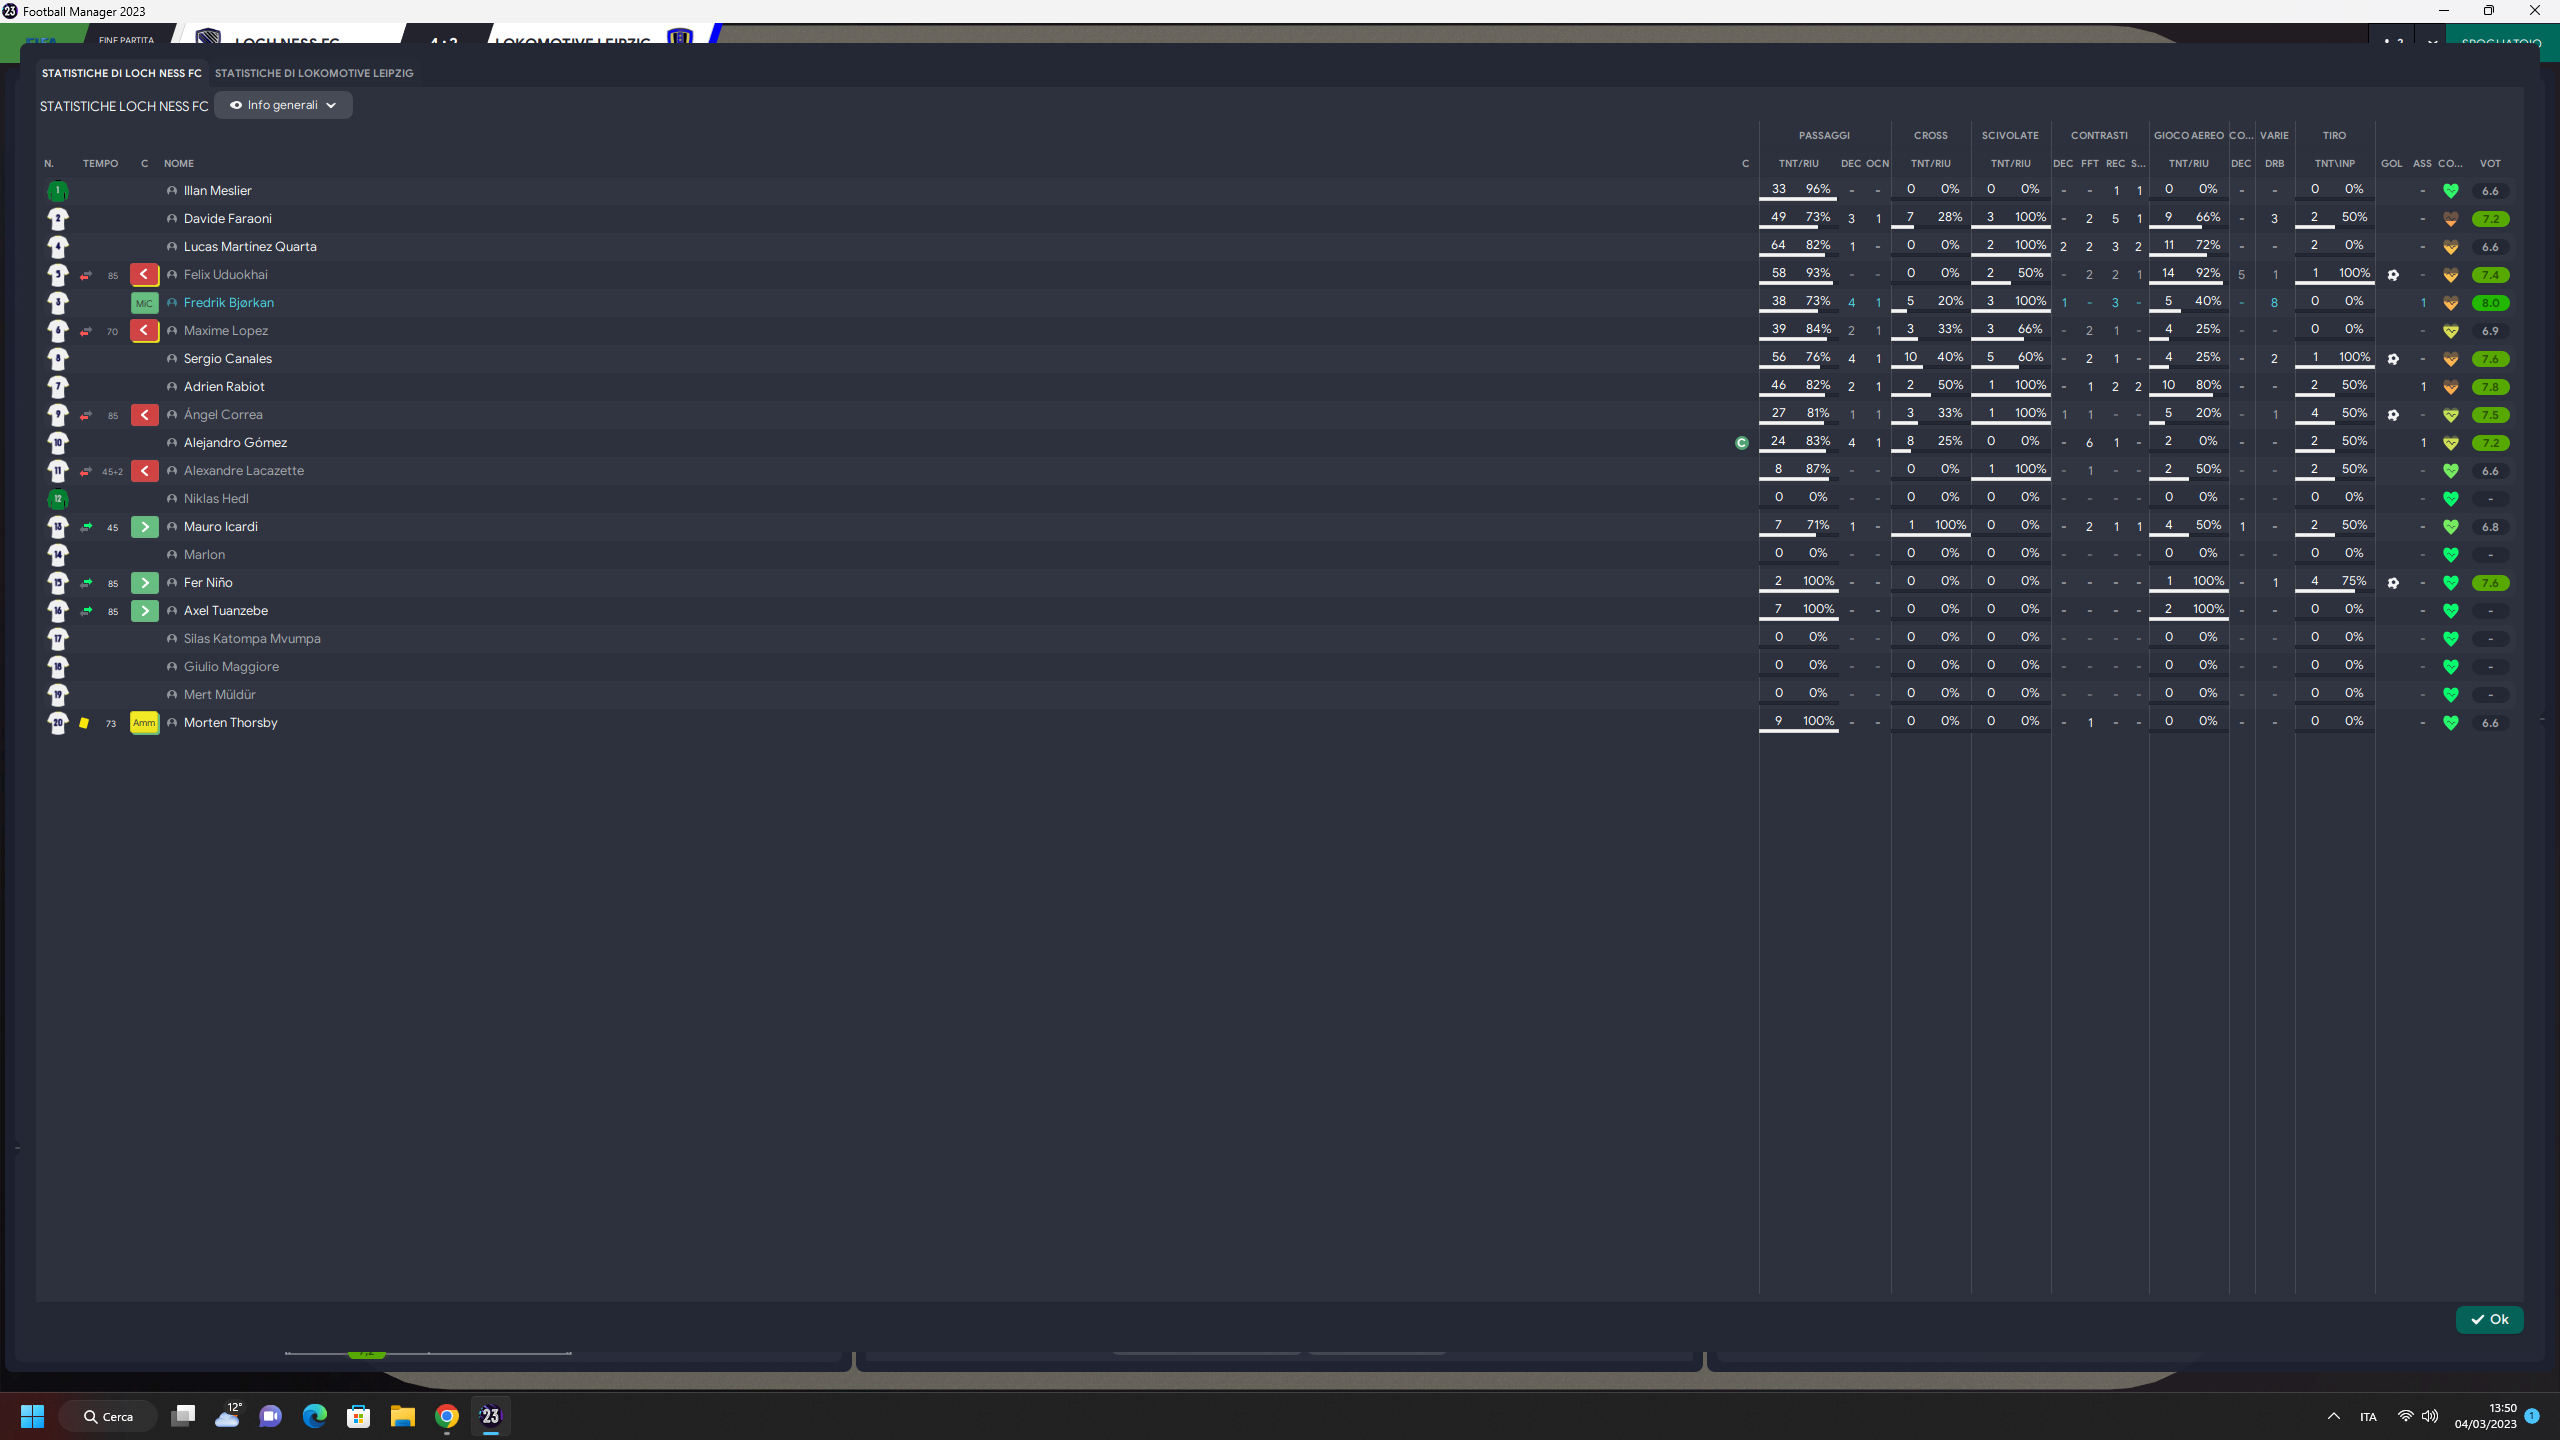Sort by the DRB column header
The width and height of the screenshot is (2560, 1440).
pos(2275,163)
